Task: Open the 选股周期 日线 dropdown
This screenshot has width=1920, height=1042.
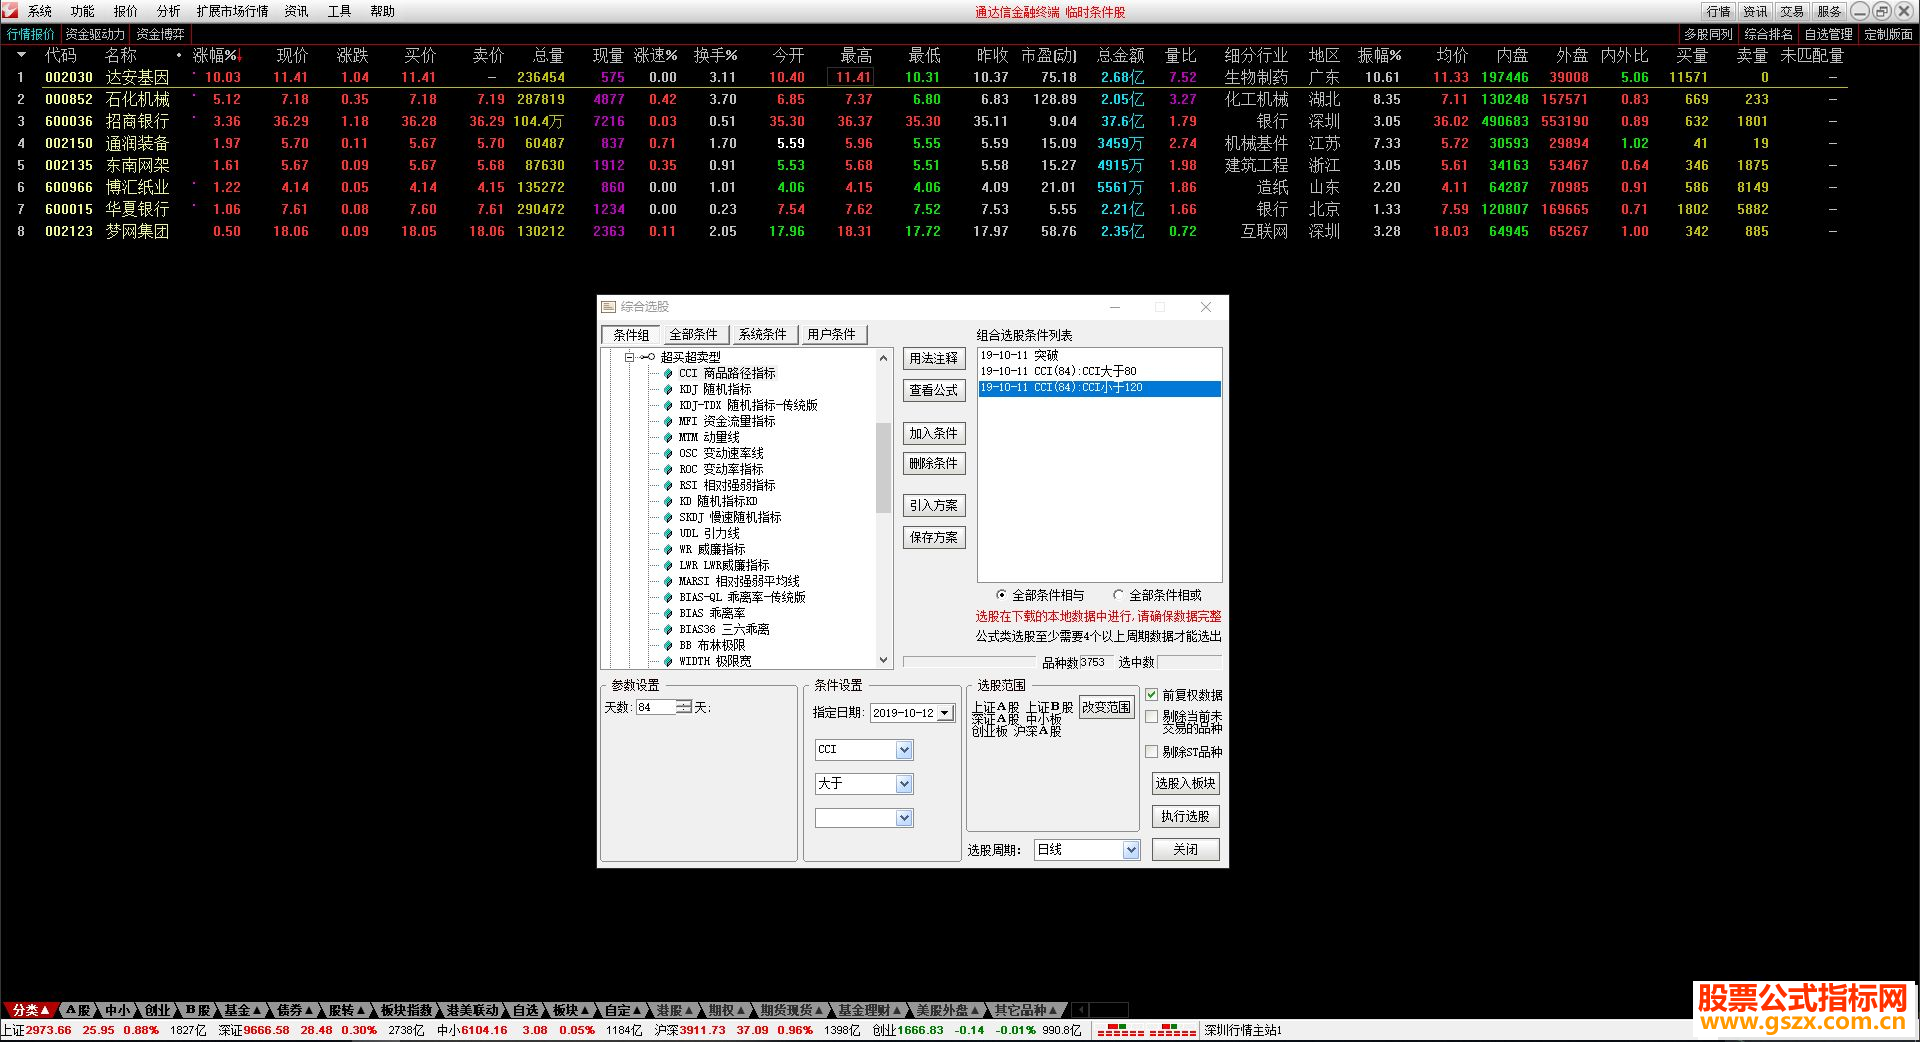Action: point(1131,850)
